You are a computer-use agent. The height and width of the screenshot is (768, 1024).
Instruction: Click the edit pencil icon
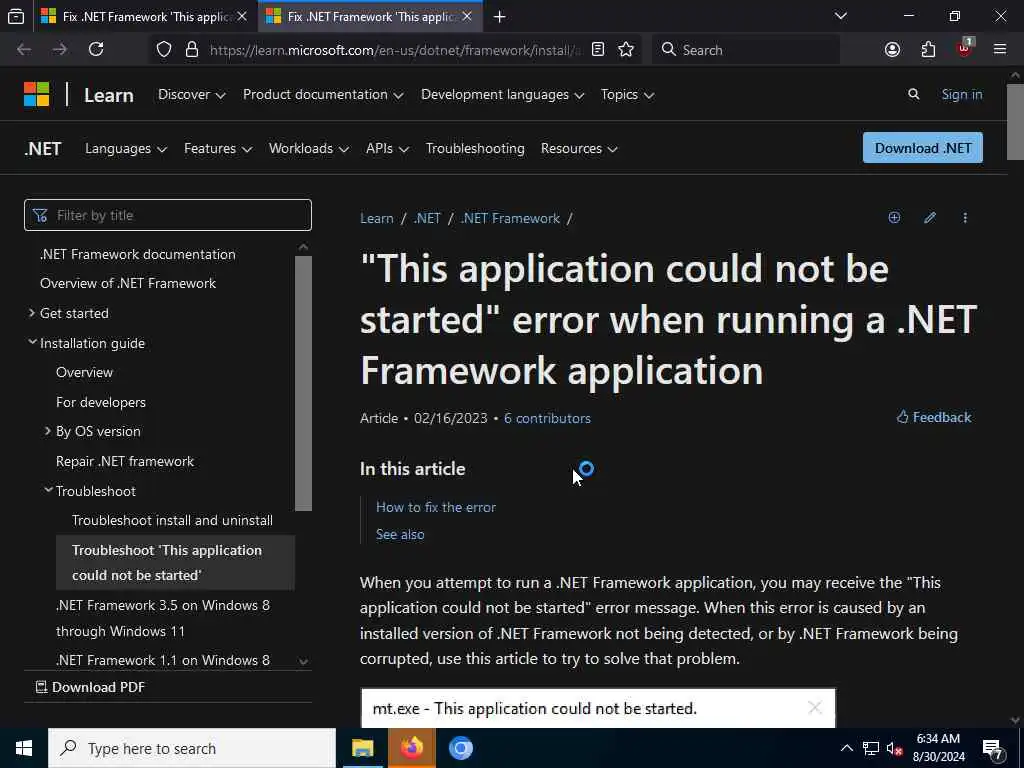tap(930, 217)
